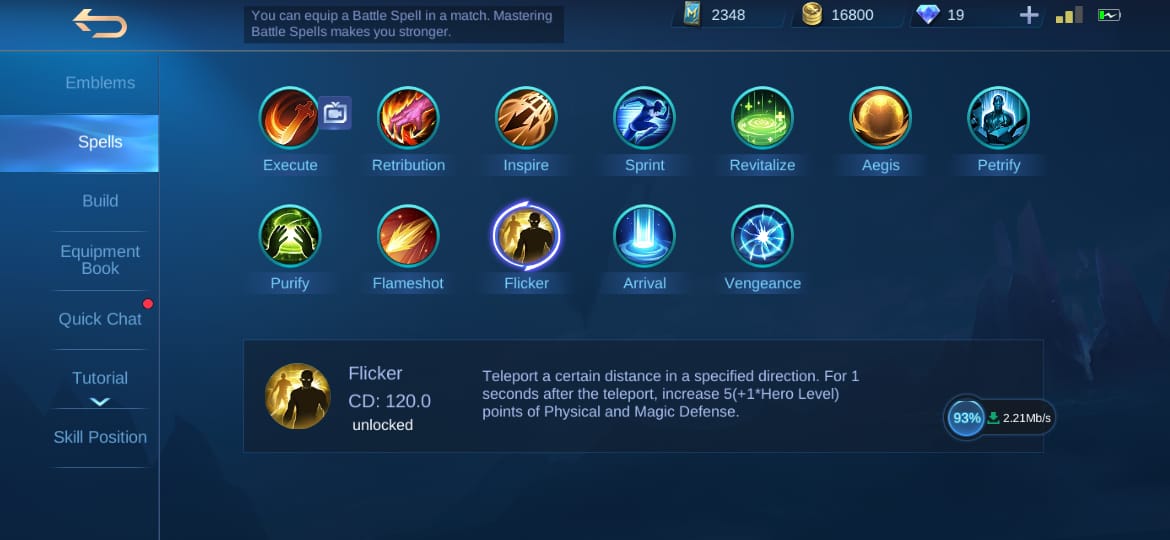Screen dimensions: 1170x540
Task: Pick the Vengeance spell icon
Action: [762, 236]
